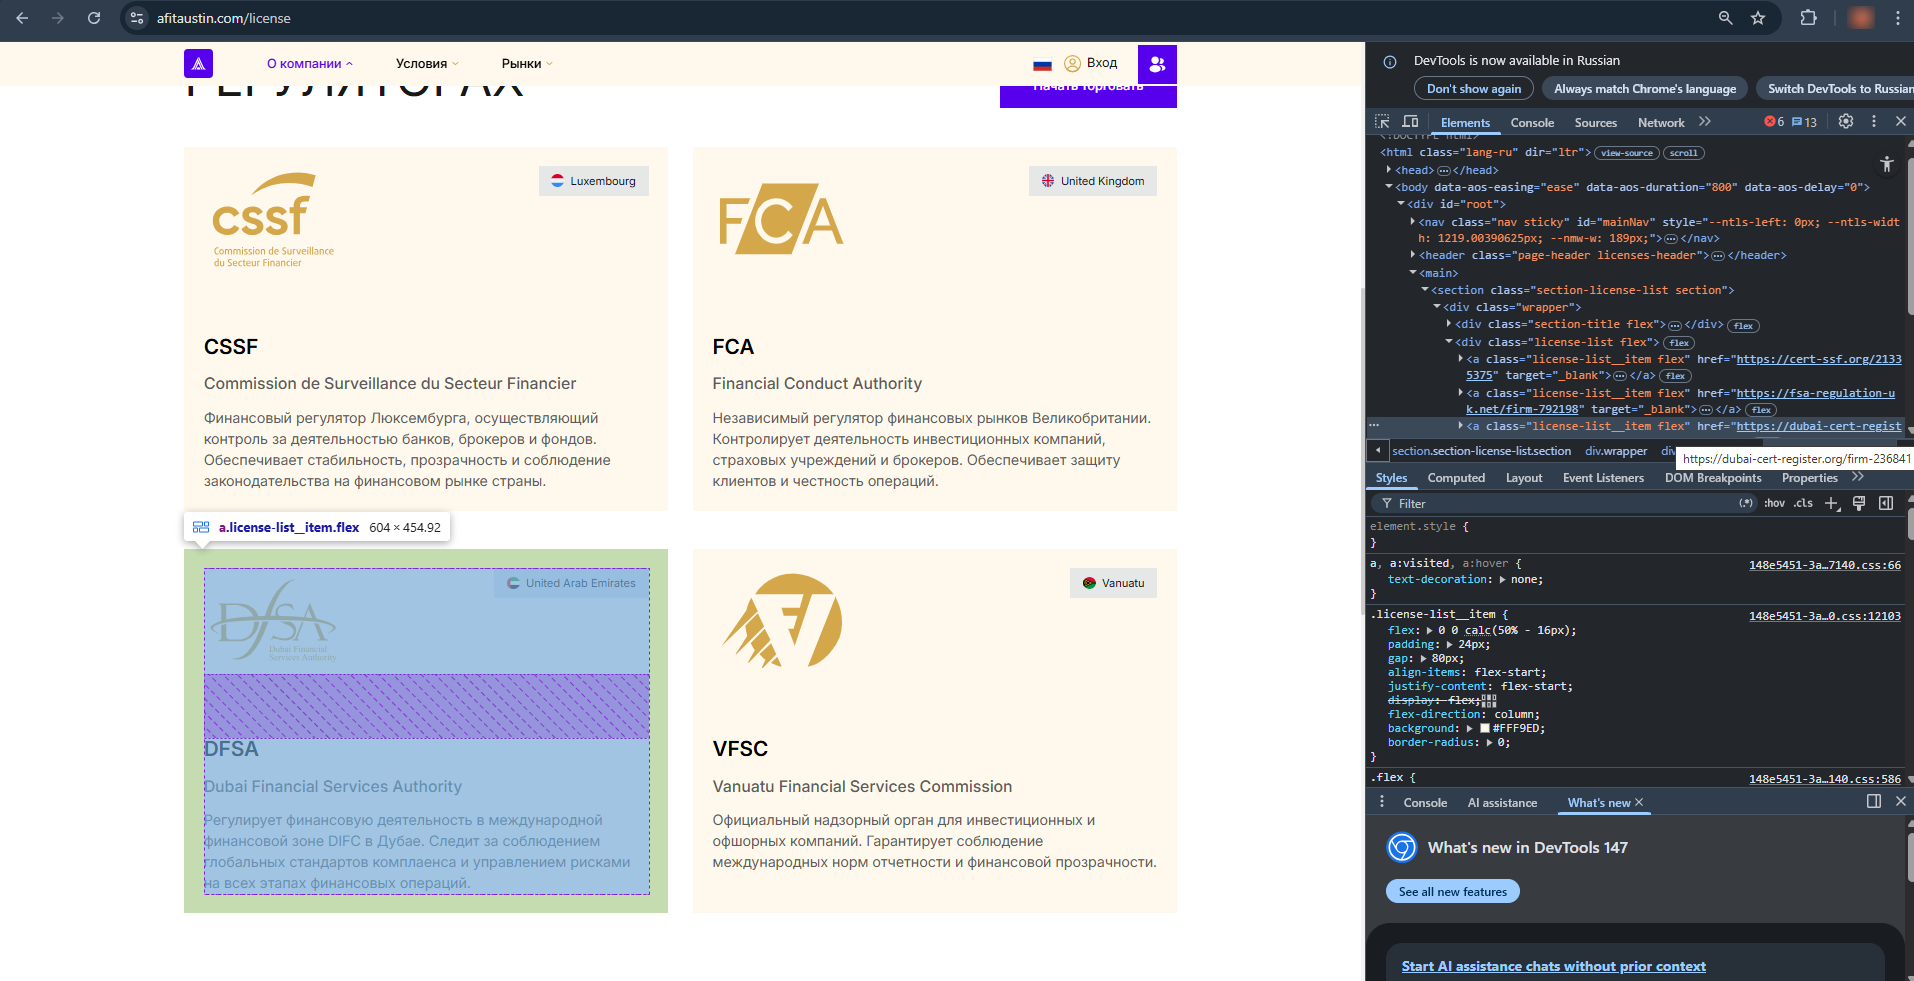Viewport: 1914px width, 981px height.
Task: Toggle the device toolbar icon
Action: [1410, 122]
